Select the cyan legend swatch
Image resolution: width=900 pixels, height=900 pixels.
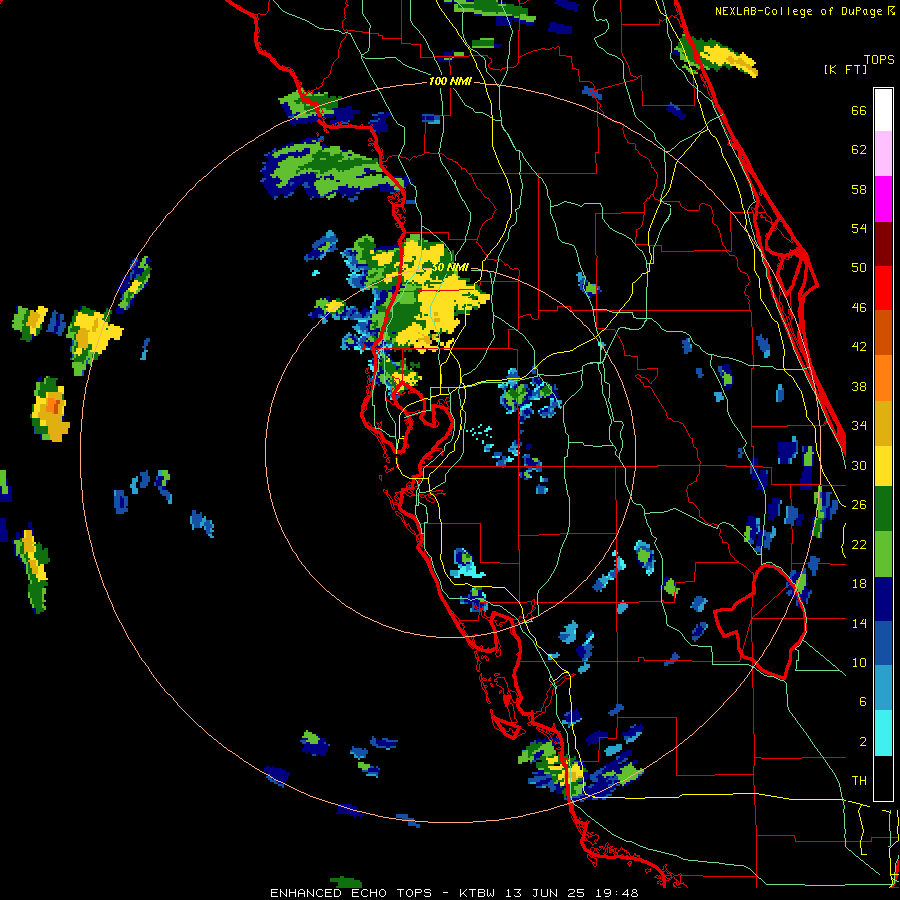coord(883,733)
